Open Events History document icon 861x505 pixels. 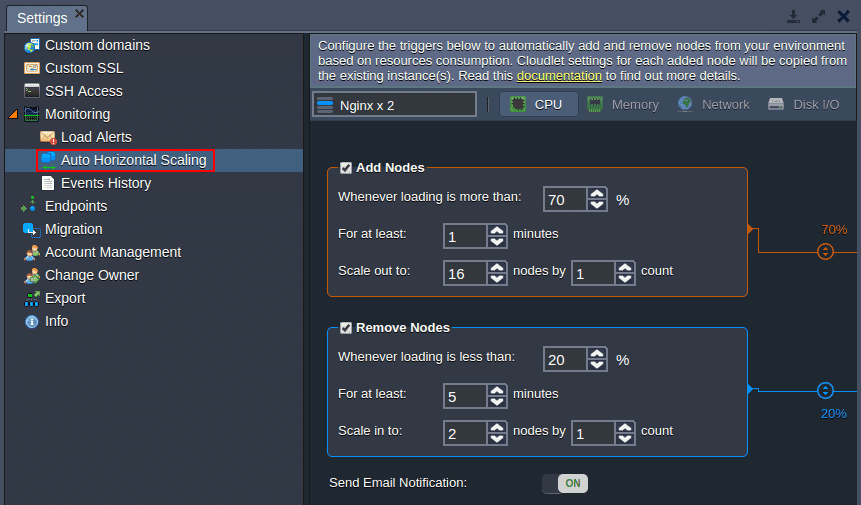pos(48,183)
